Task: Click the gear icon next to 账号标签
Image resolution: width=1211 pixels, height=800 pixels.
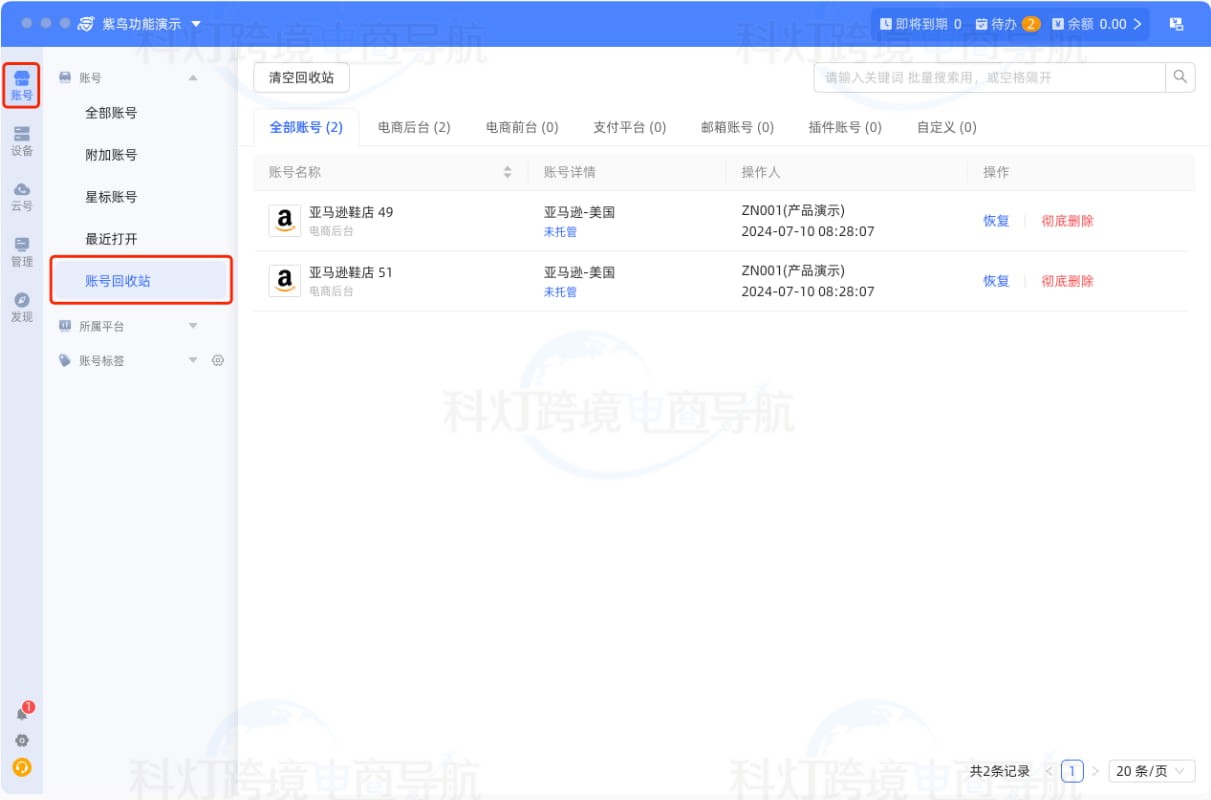Action: click(x=217, y=361)
